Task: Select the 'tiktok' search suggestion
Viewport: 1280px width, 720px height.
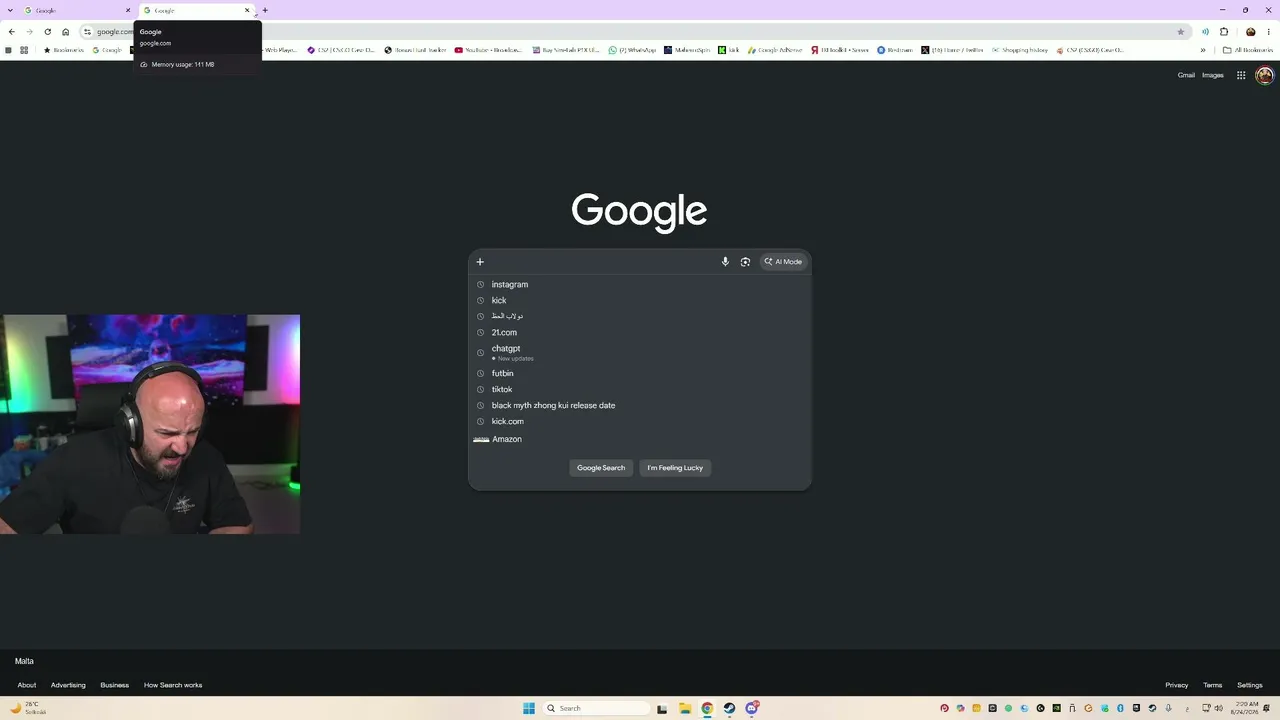Action: (640, 389)
